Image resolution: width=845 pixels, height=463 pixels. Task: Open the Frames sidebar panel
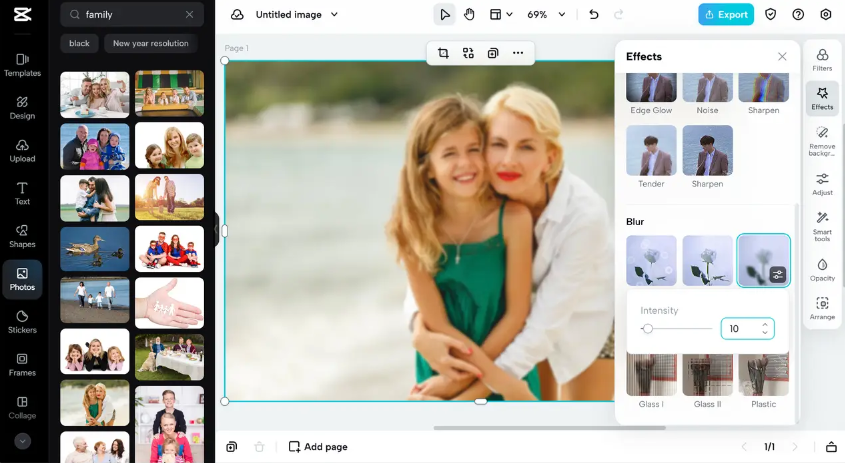pos(22,365)
